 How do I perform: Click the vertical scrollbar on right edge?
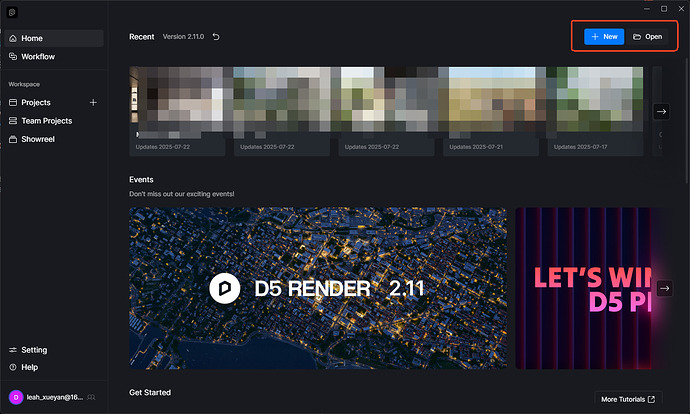point(687,119)
